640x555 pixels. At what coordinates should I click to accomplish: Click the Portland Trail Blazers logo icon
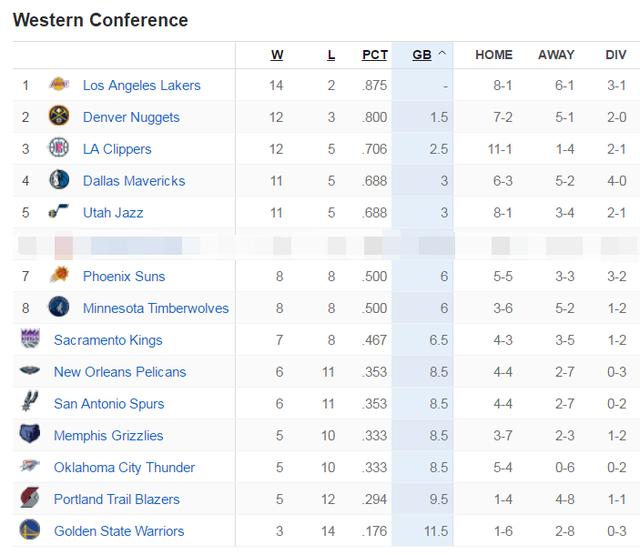(x=30, y=497)
